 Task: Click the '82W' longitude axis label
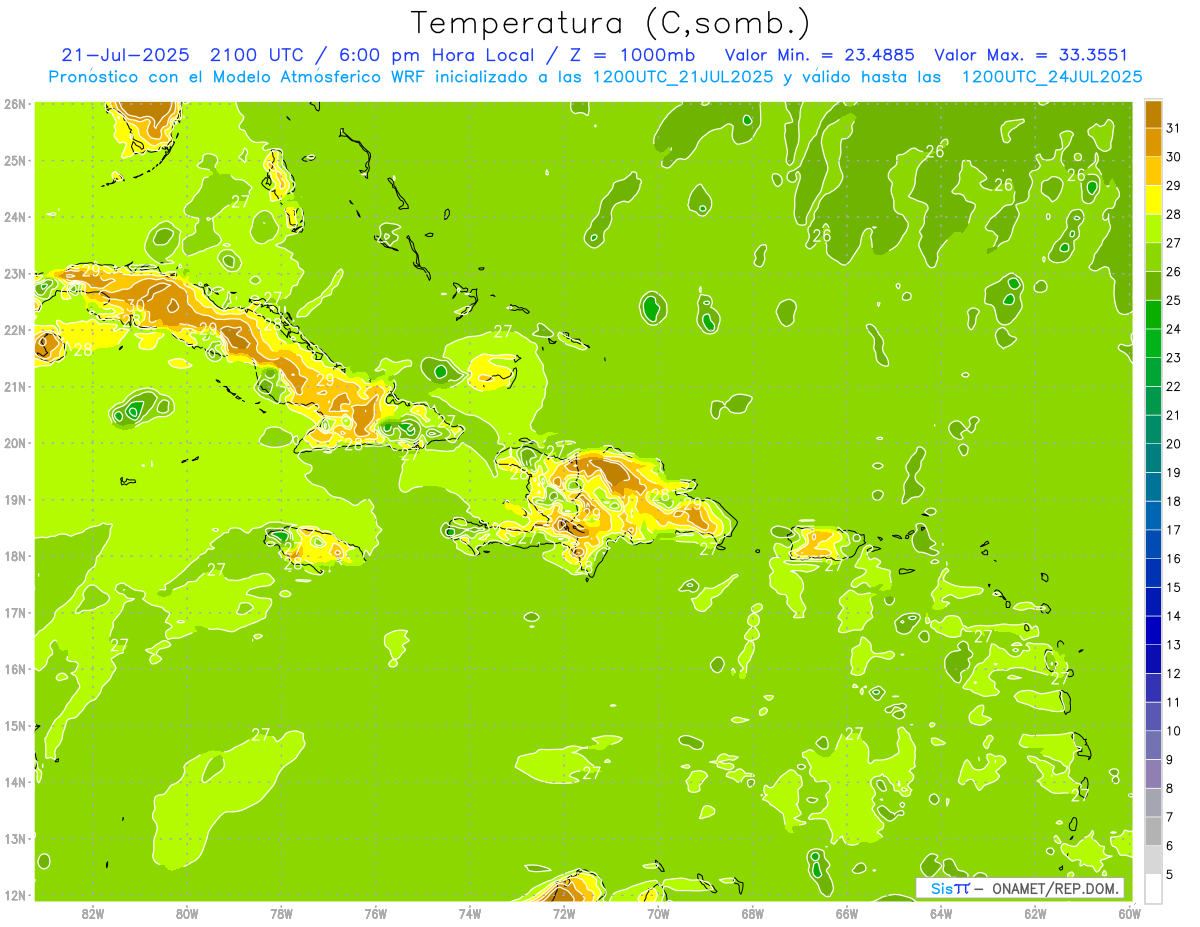pyautogui.click(x=93, y=912)
